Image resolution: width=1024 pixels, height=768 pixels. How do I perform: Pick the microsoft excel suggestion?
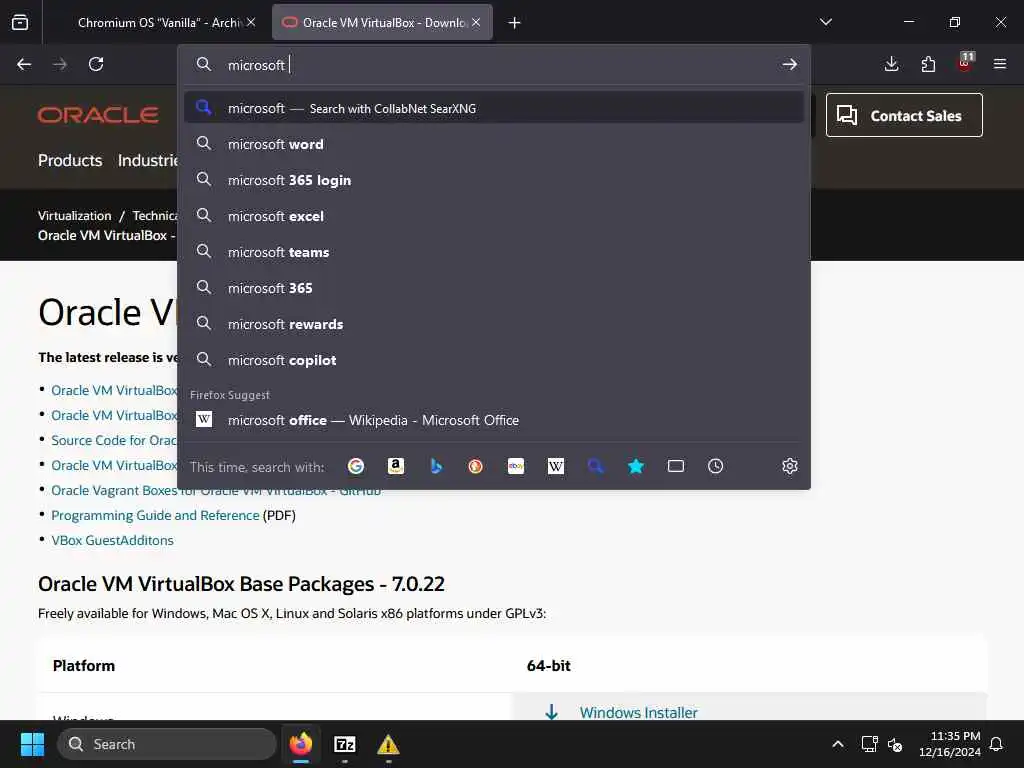[494, 216]
